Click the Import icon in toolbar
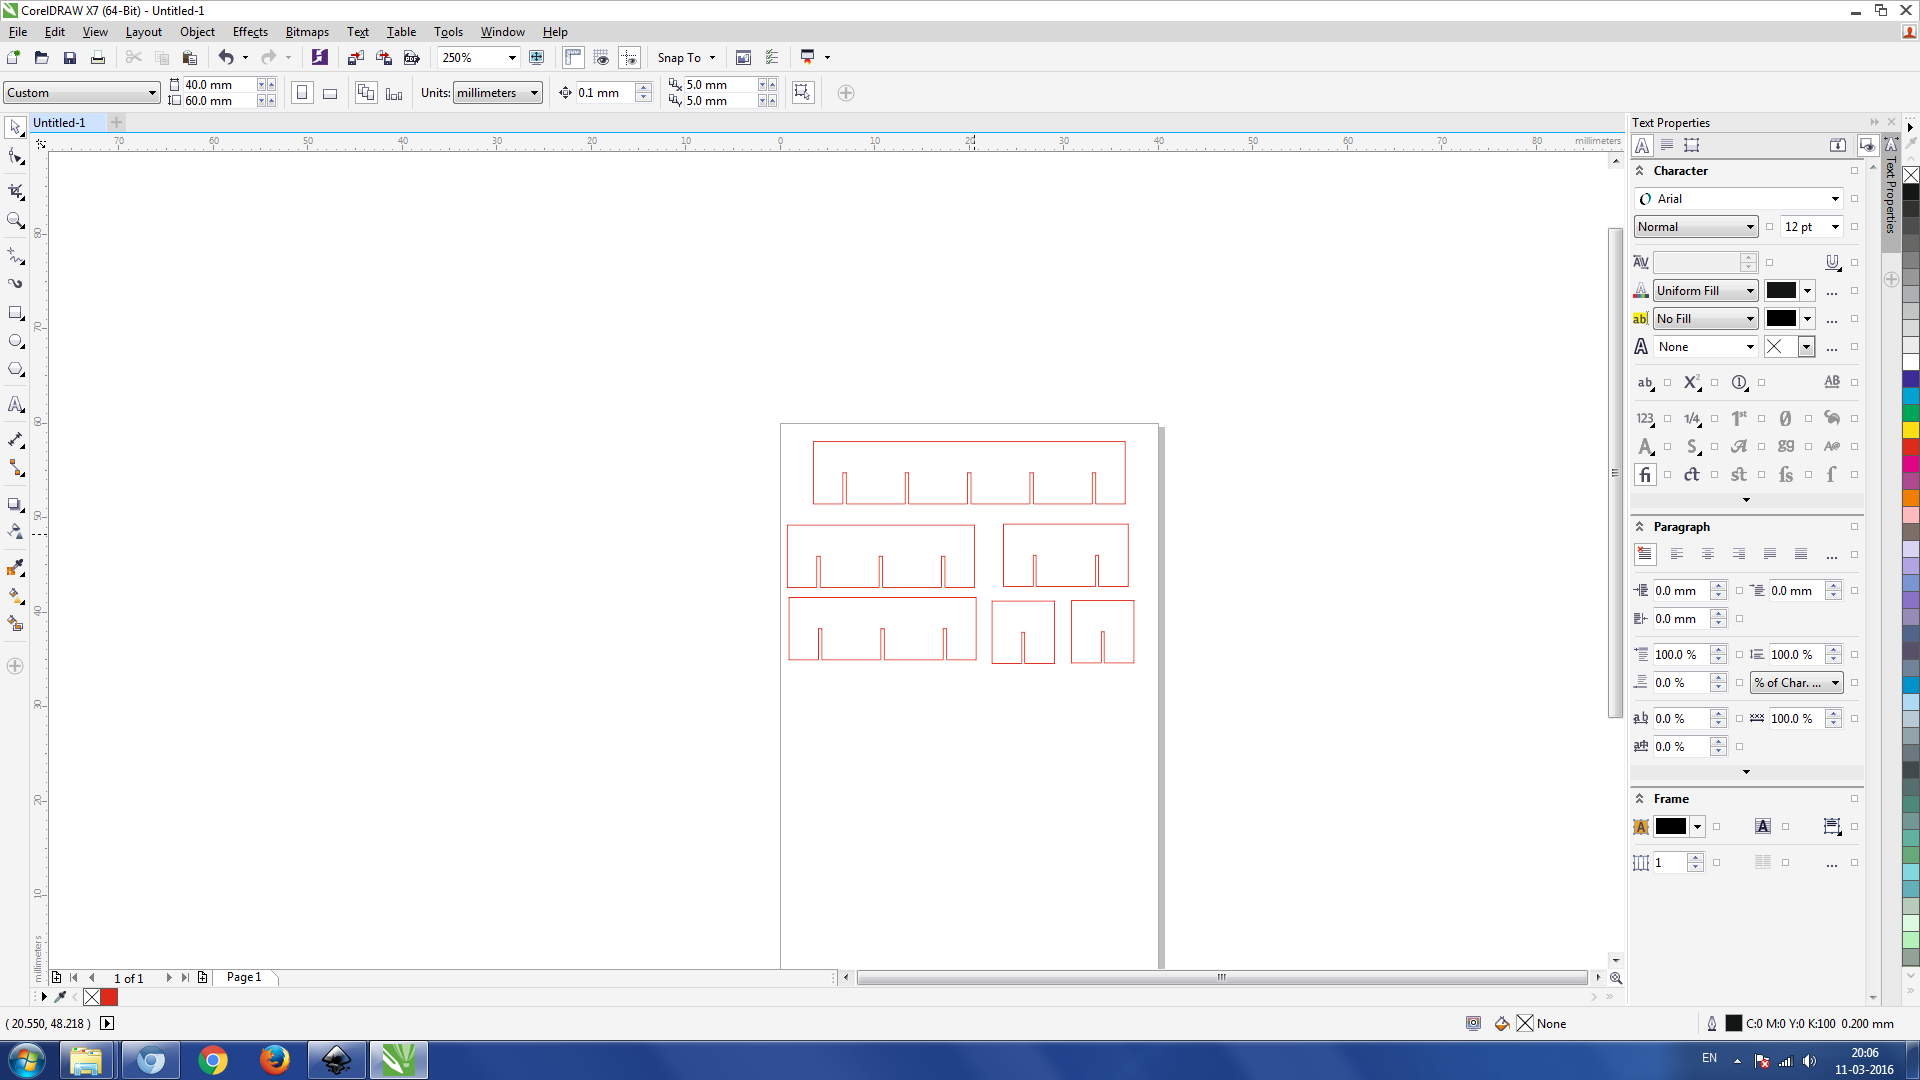Image resolution: width=1920 pixels, height=1080 pixels. [355, 57]
